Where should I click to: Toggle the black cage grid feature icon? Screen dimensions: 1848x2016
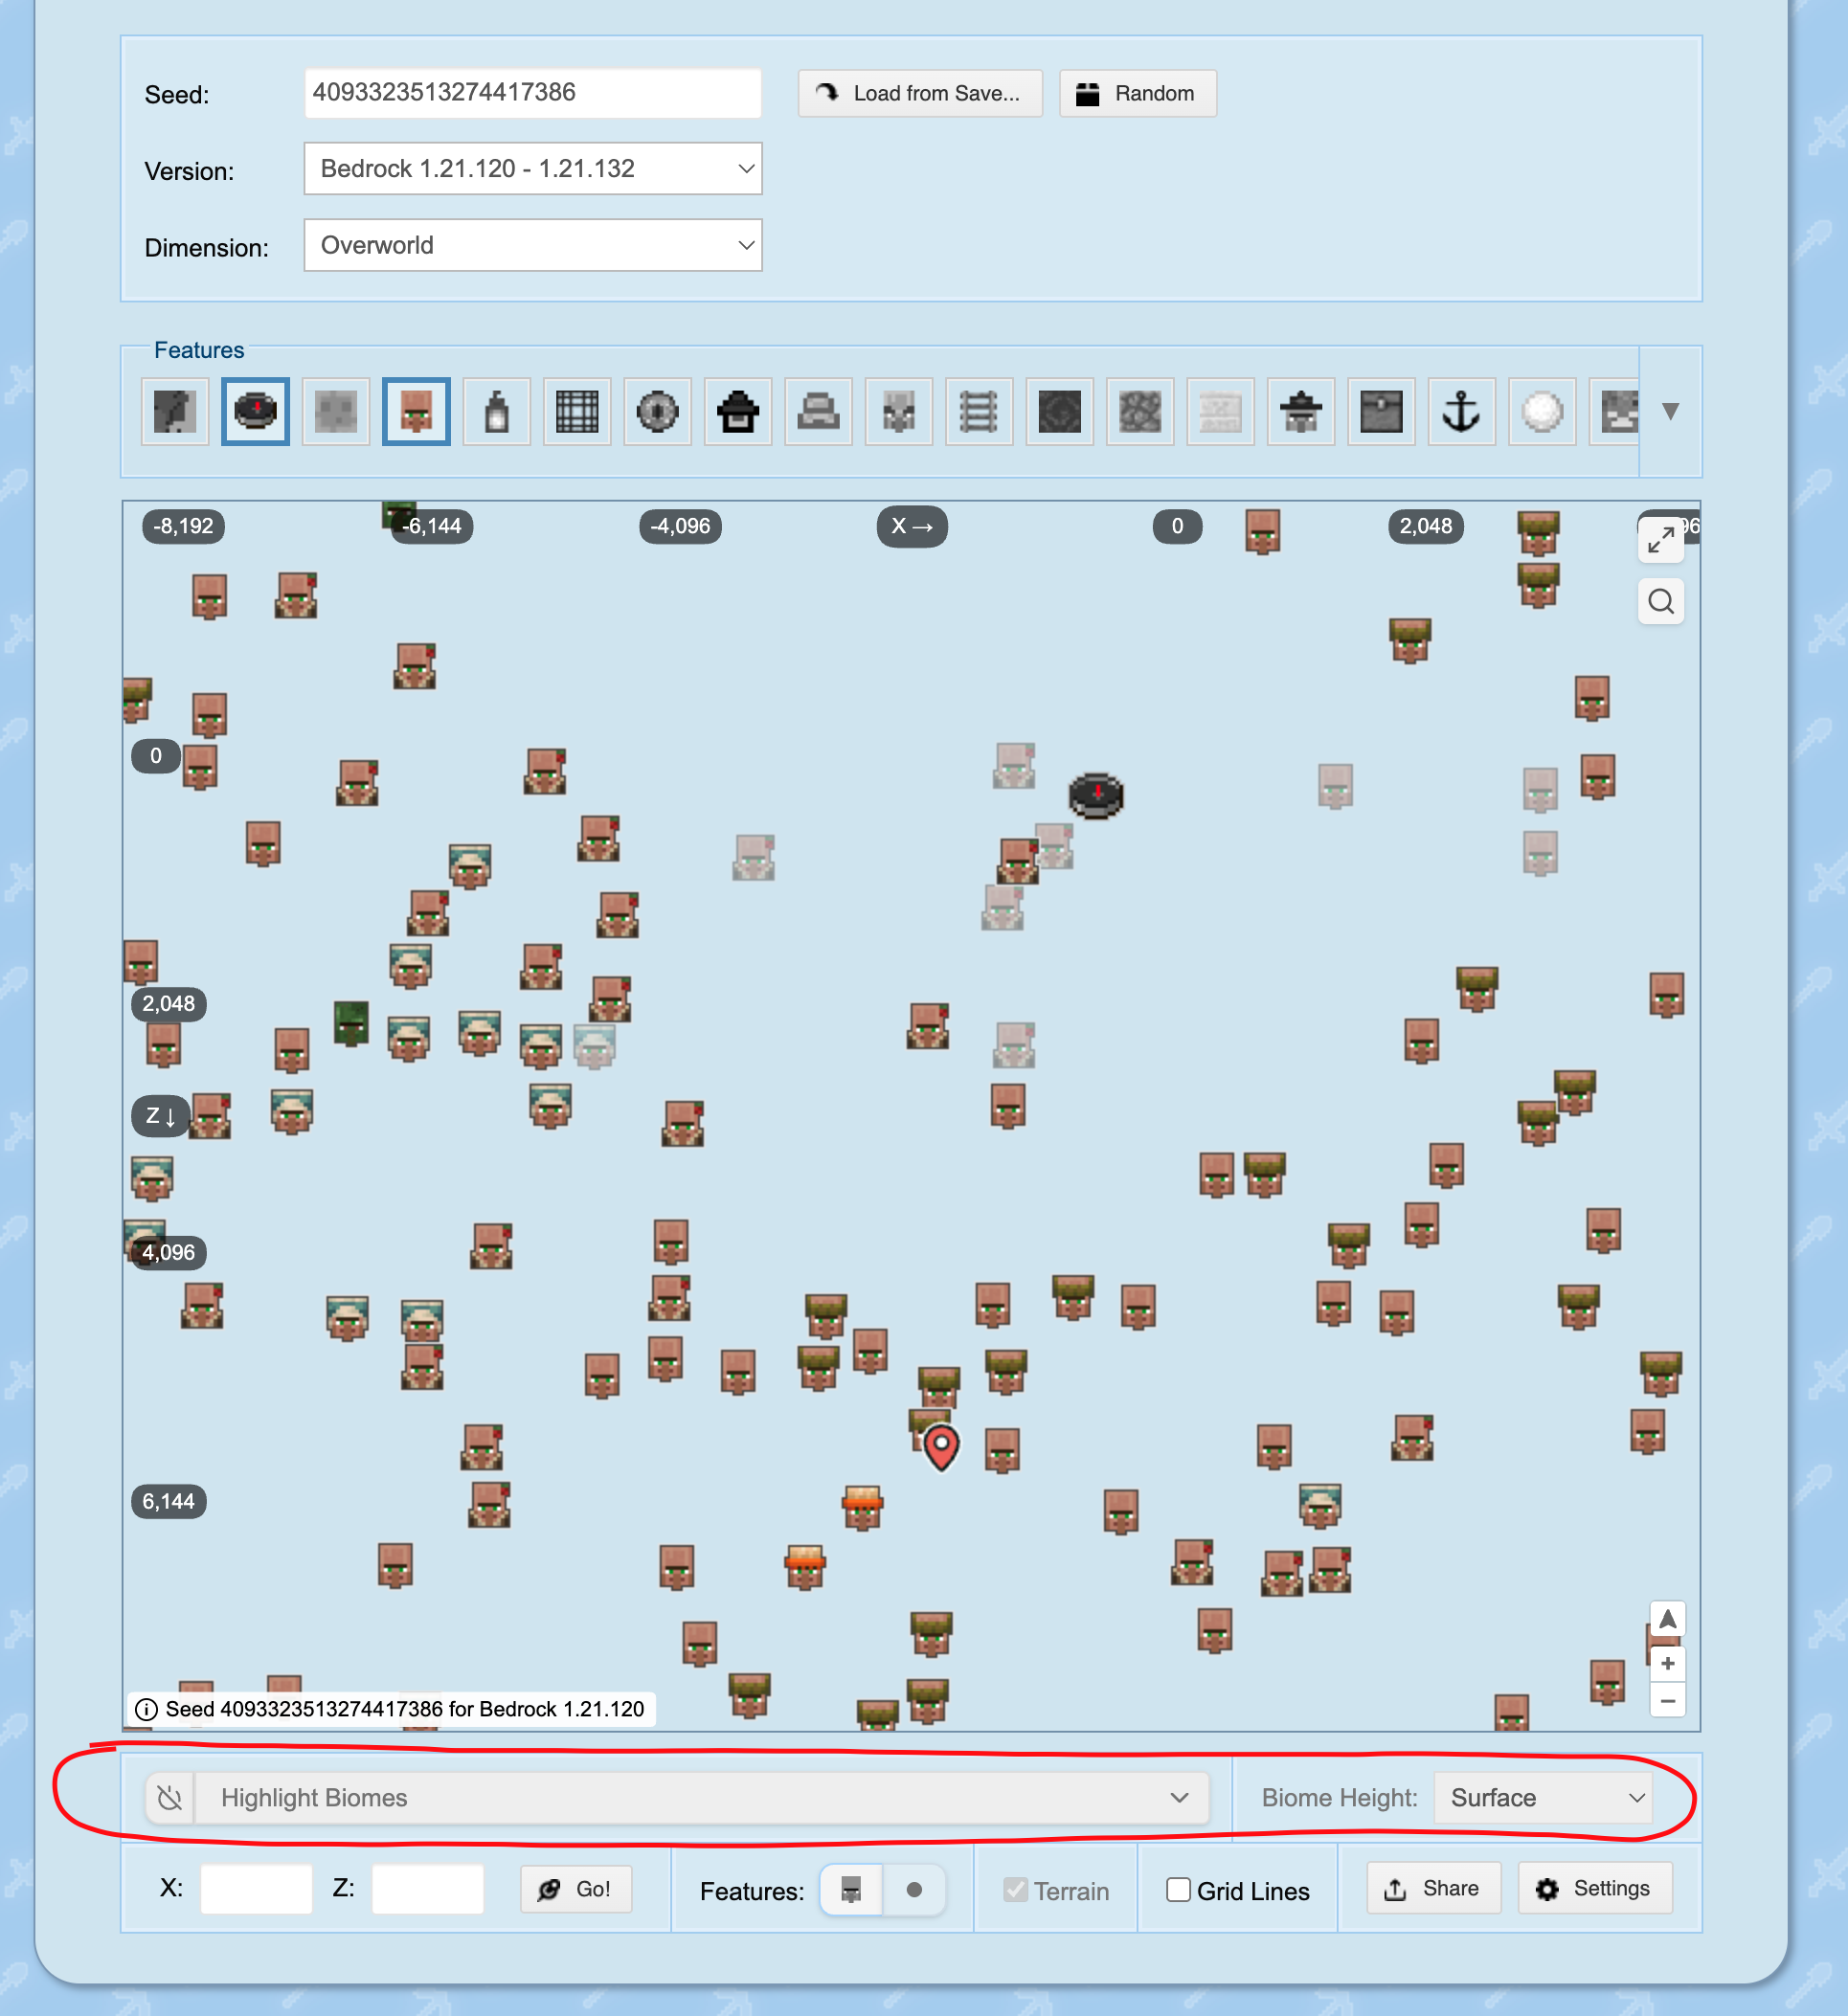tap(577, 411)
